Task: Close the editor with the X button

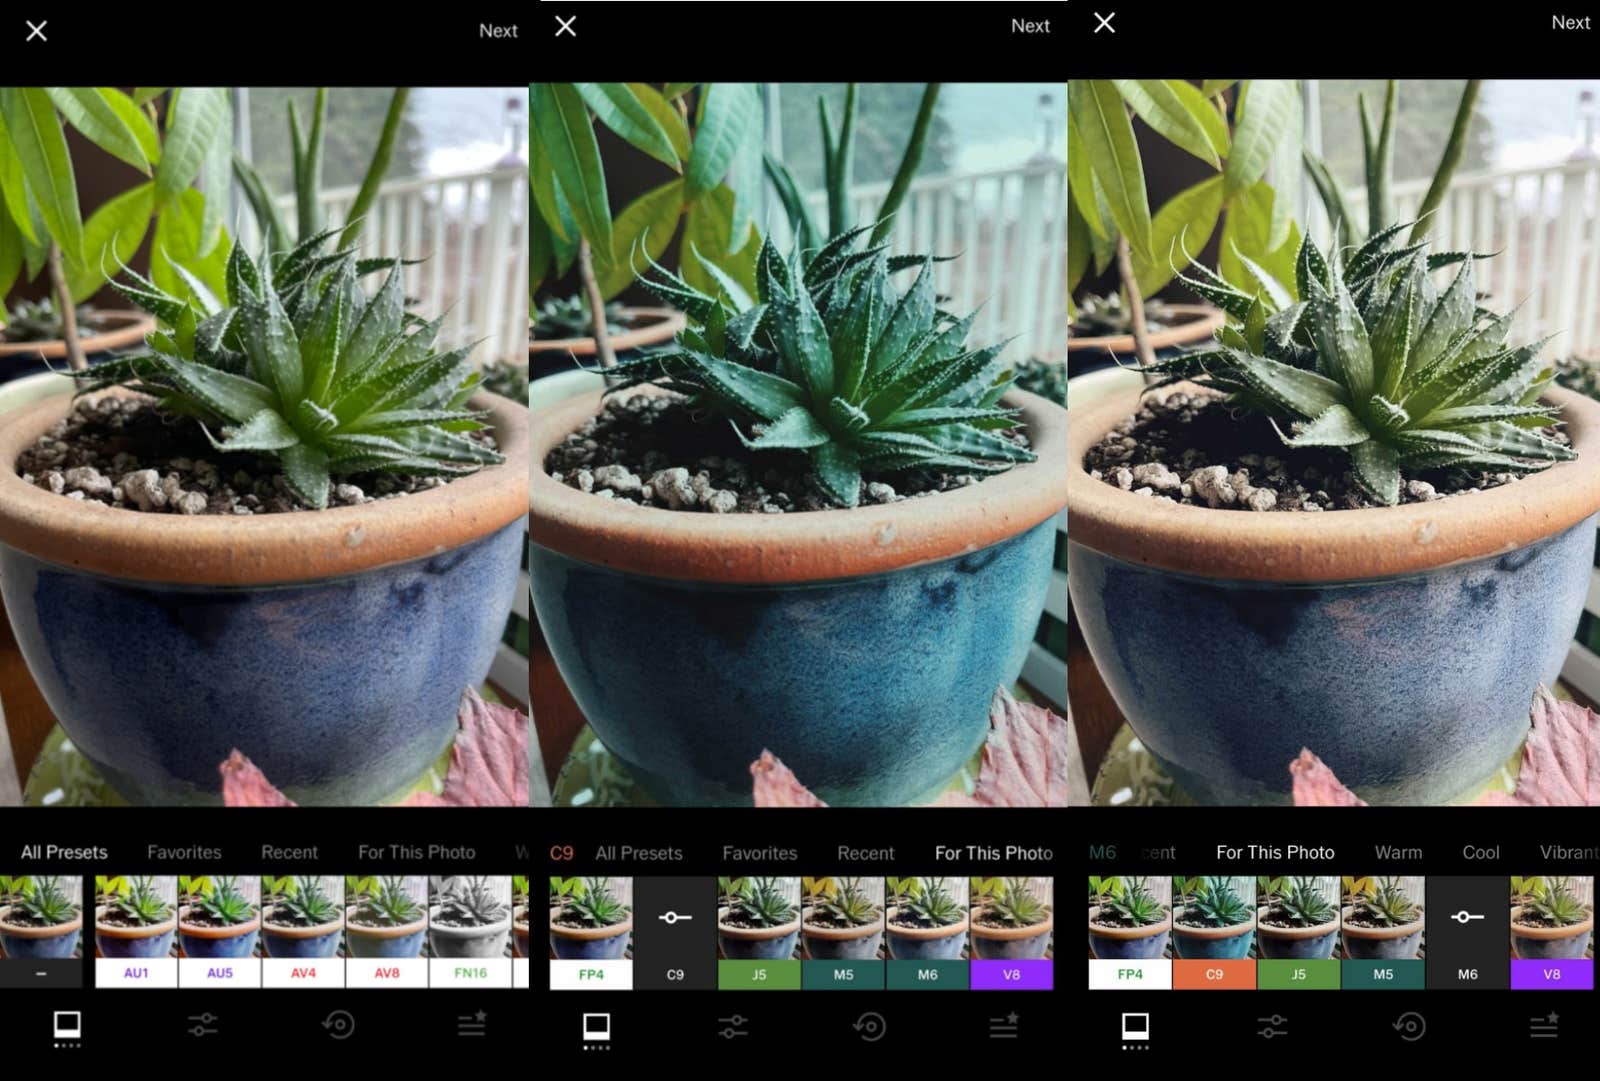Action: 36,30
